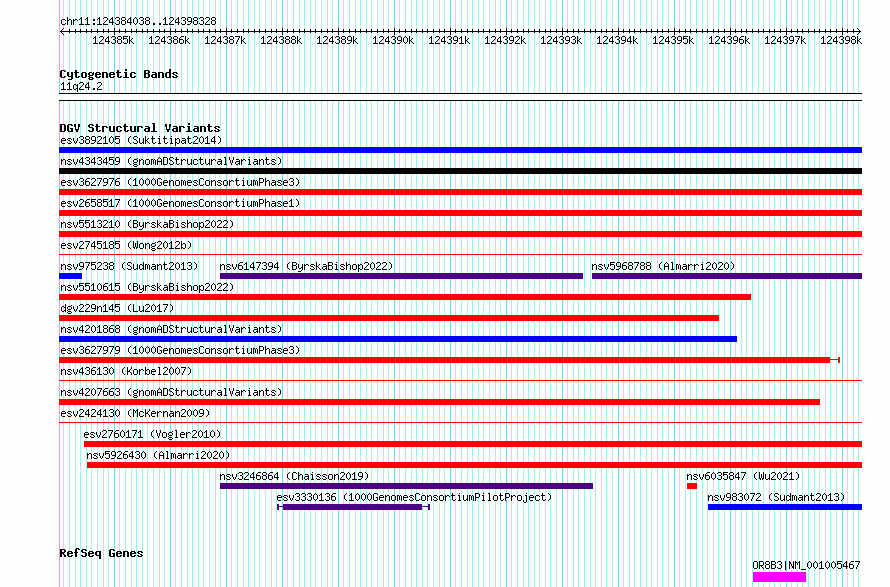Open esv2424130 (McKernan2009) label
Viewport: 890px width, 587px height.
[x=135, y=413]
